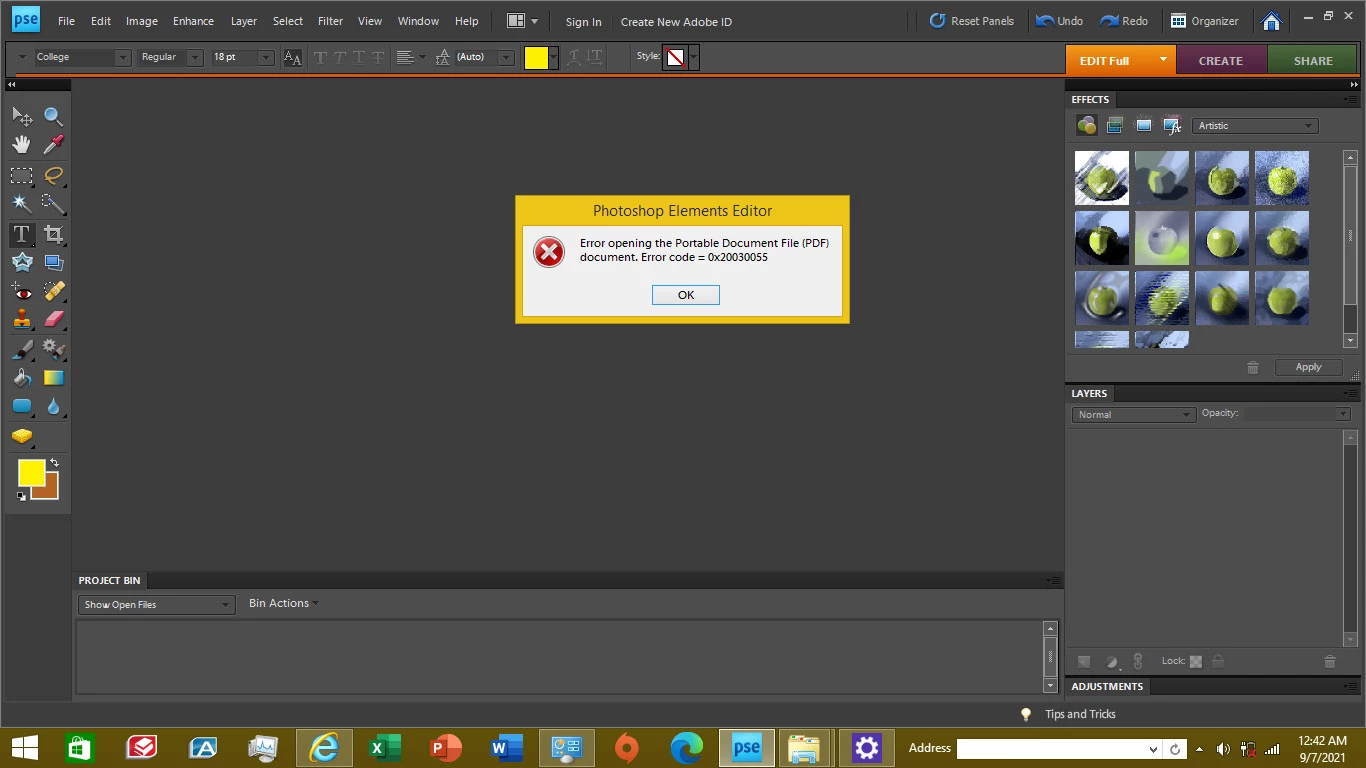Open Microsoft Excel from the taskbar
1366x768 pixels.
point(384,748)
